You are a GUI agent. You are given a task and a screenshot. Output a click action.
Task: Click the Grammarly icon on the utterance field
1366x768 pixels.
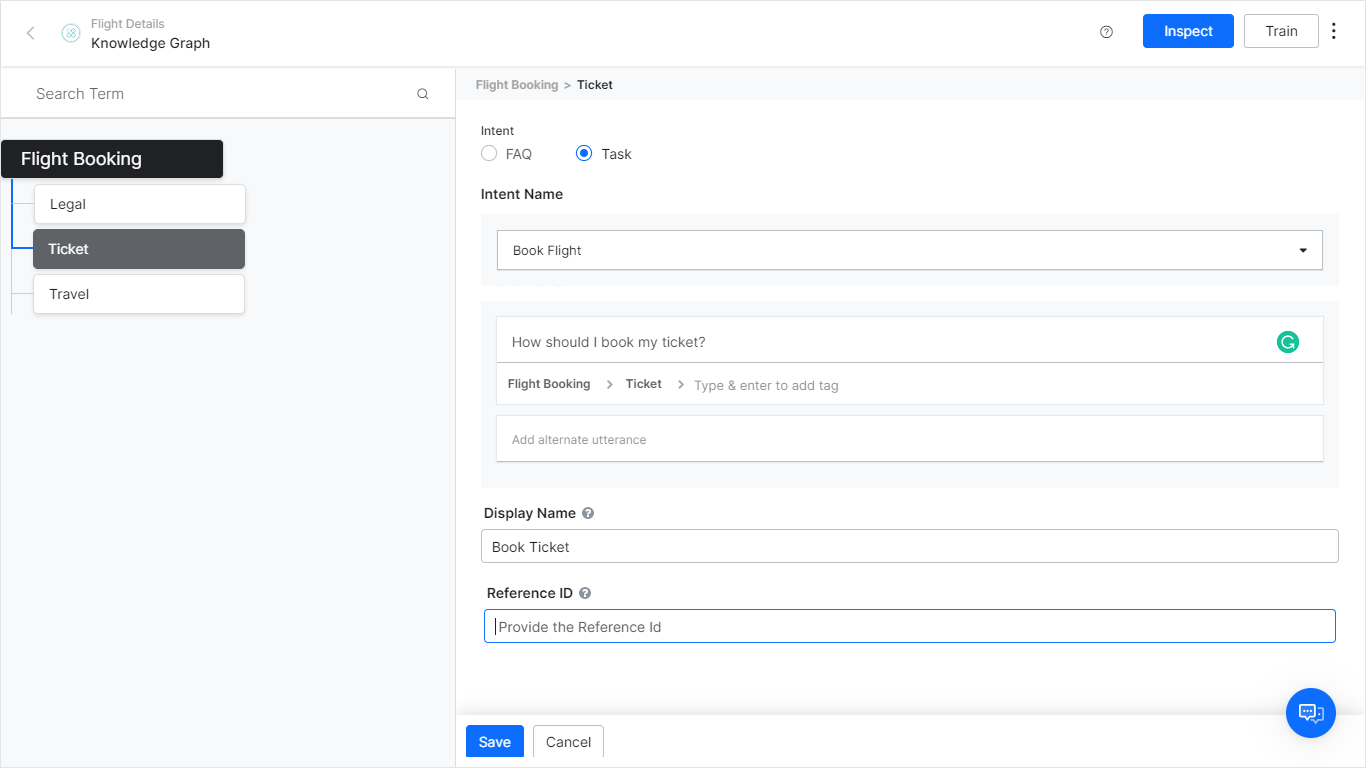click(x=1287, y=341)
